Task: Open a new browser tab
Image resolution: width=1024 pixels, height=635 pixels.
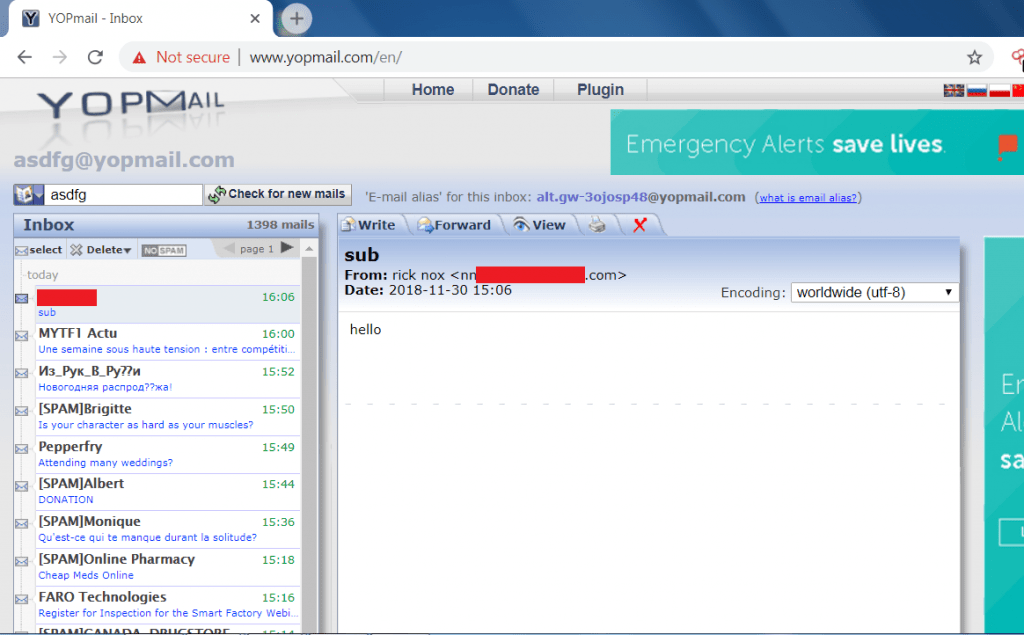Action: [x=297, y=18]
